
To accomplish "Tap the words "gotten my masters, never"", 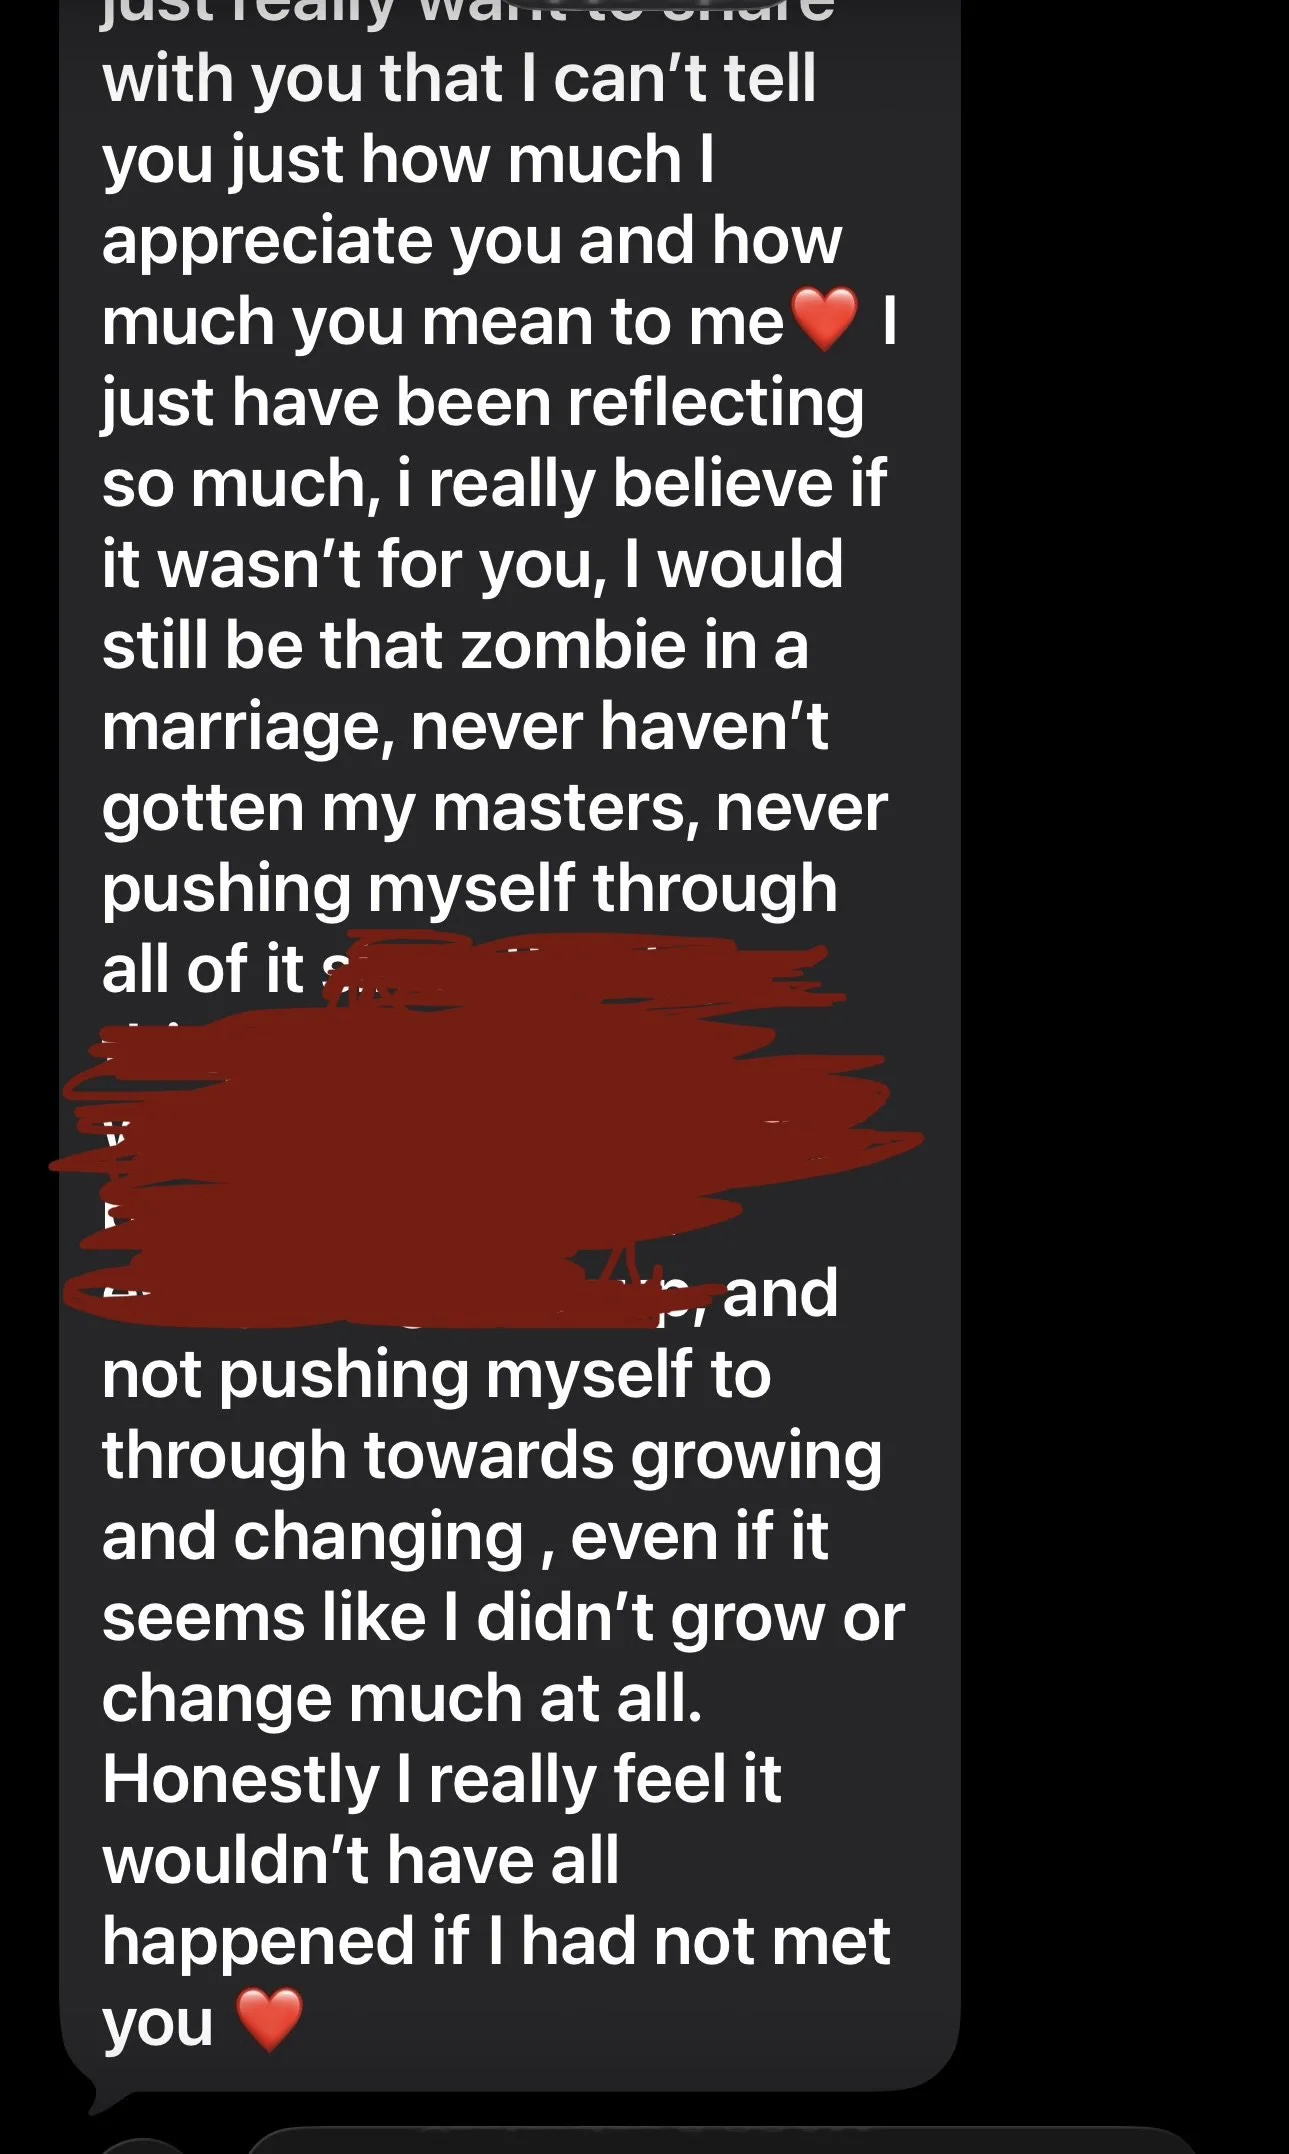I will [494, 810].
